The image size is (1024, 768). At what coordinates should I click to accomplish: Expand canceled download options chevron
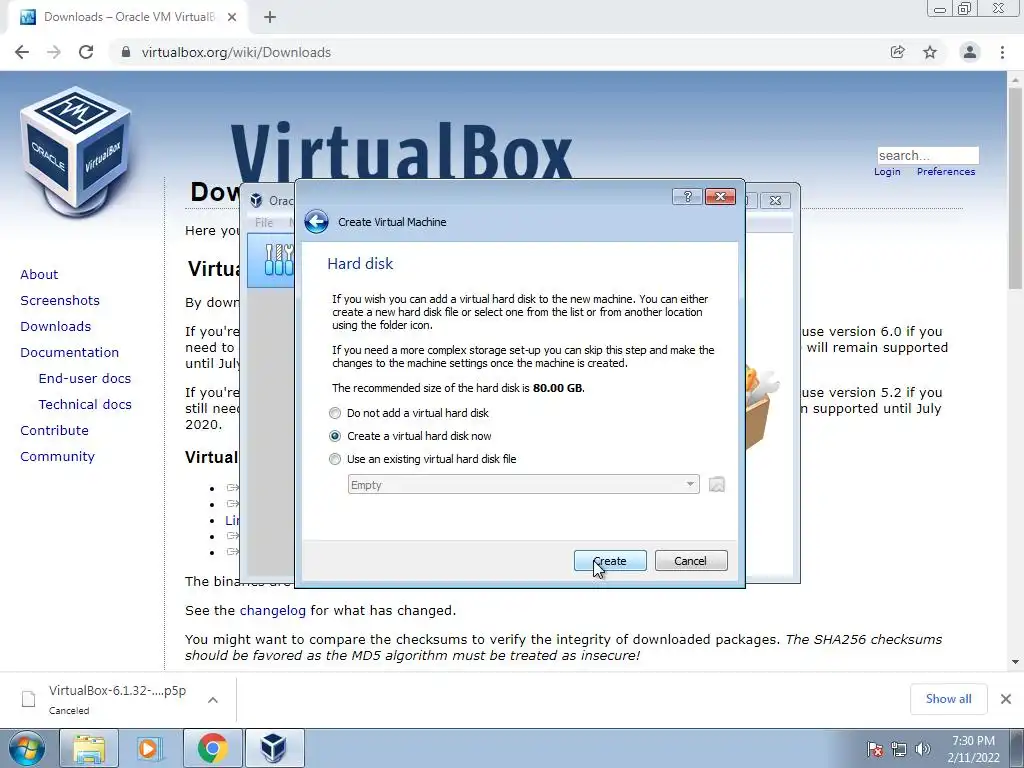pyautogui.click(x=213, y=699)
